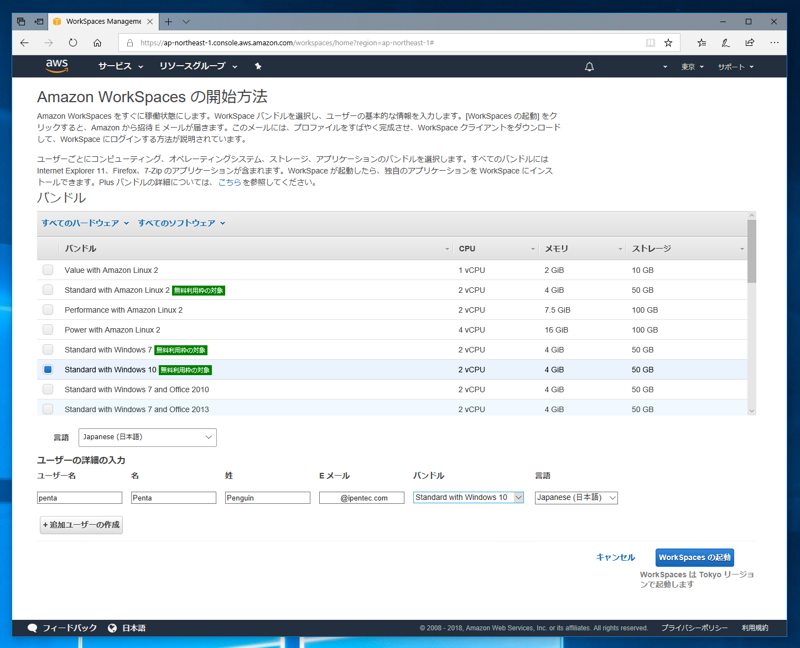Refresh the page with reload icon
This screenshot has width=800, height=648.
coord(73,43)
